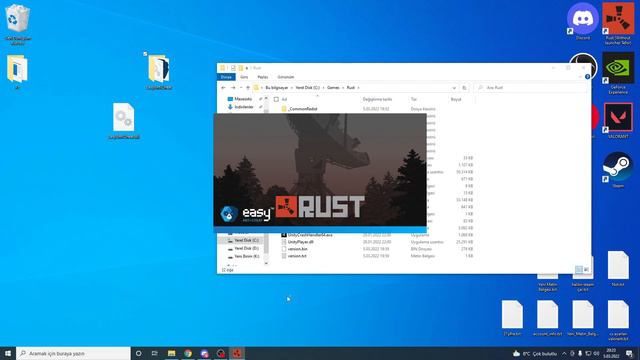The height and width of the screenshot is (360, 640).
Task: Select İndirilenler in the navigation pane
Action: pos(244,107)
